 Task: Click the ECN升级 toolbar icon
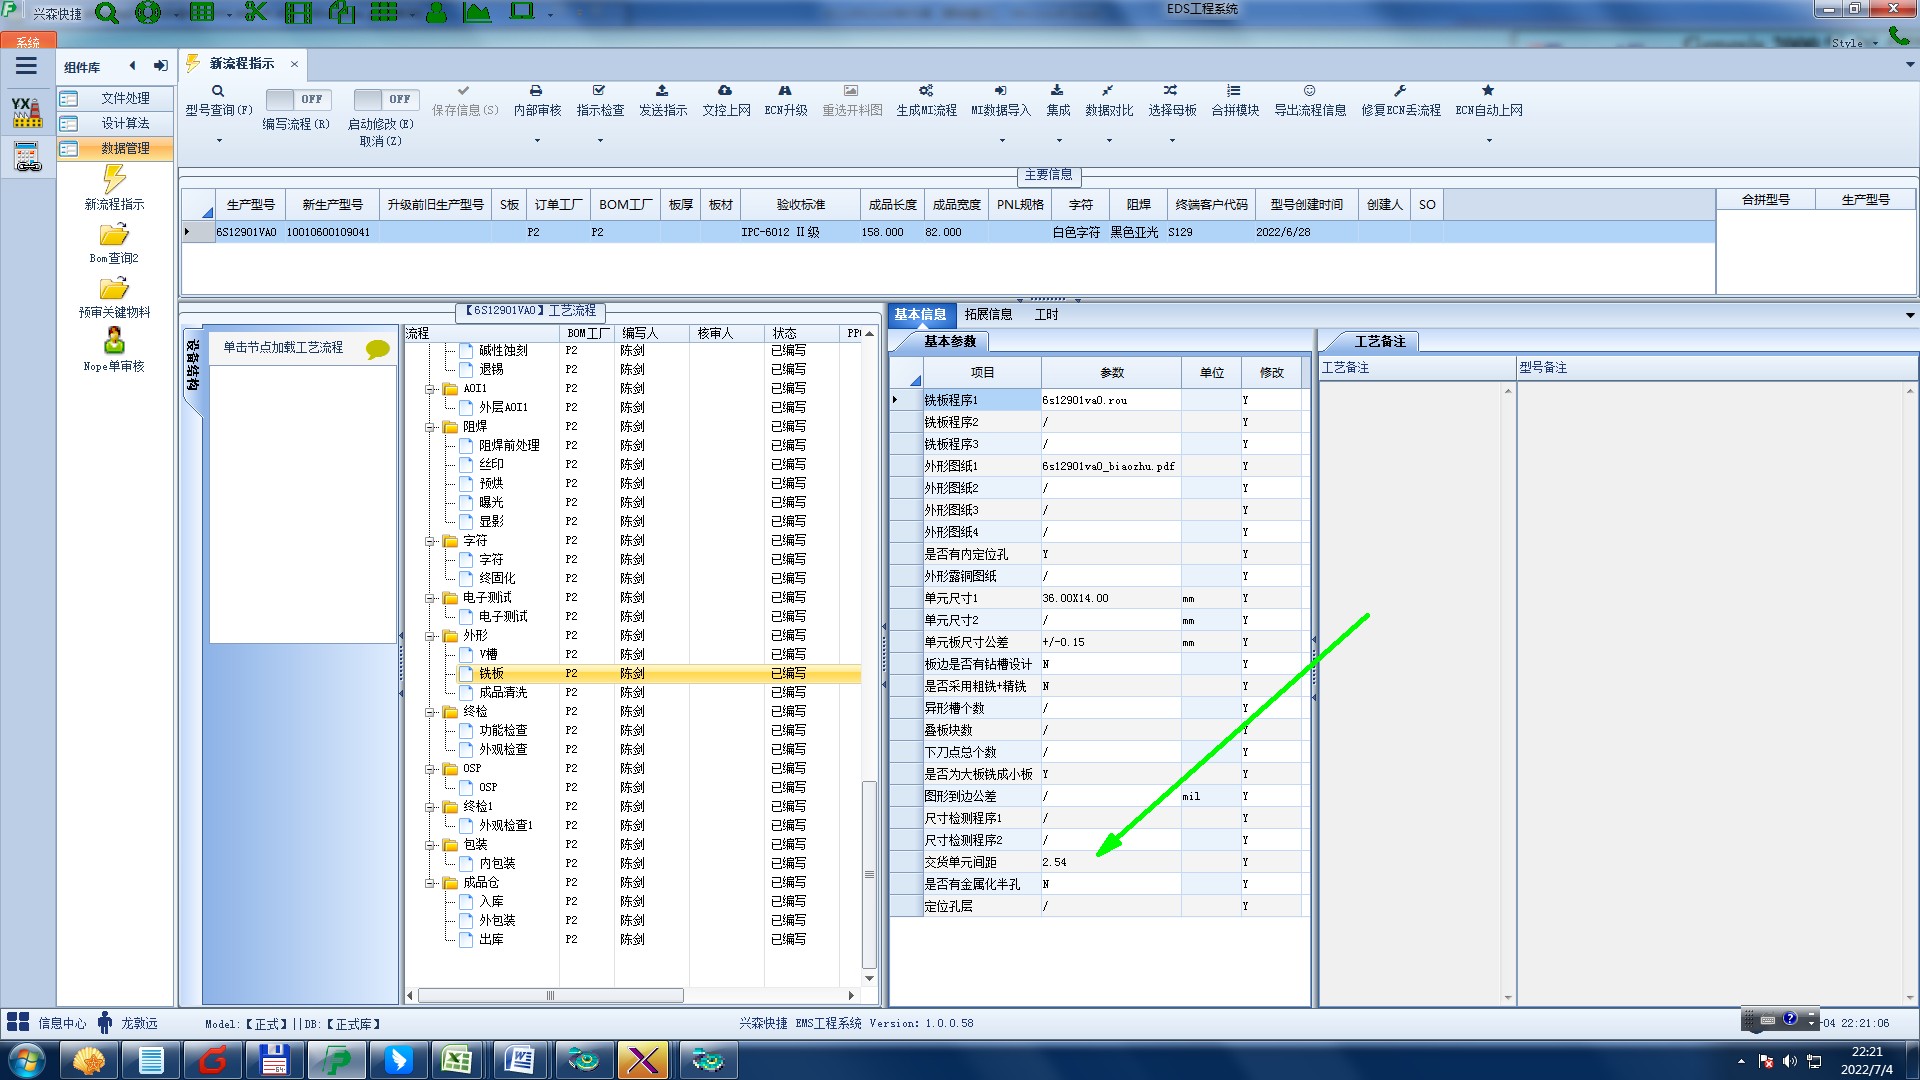click(x=785, y=91)
